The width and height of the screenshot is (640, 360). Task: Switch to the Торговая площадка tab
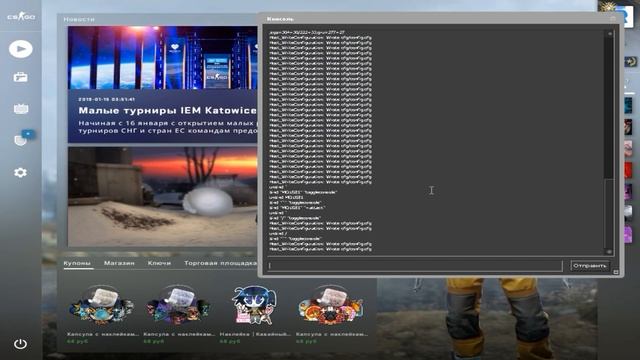220,263
